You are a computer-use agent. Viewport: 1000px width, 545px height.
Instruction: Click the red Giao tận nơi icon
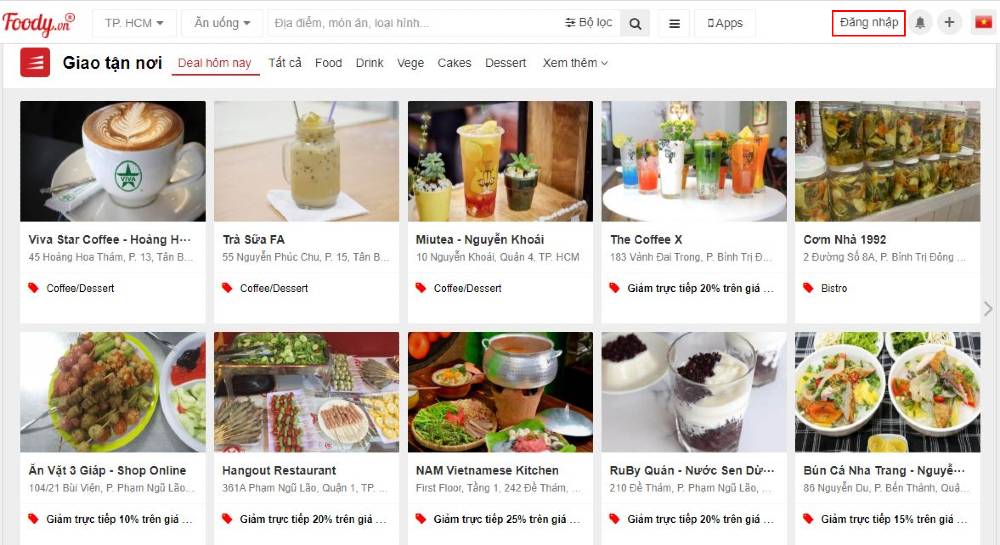(x=35, y=62)
